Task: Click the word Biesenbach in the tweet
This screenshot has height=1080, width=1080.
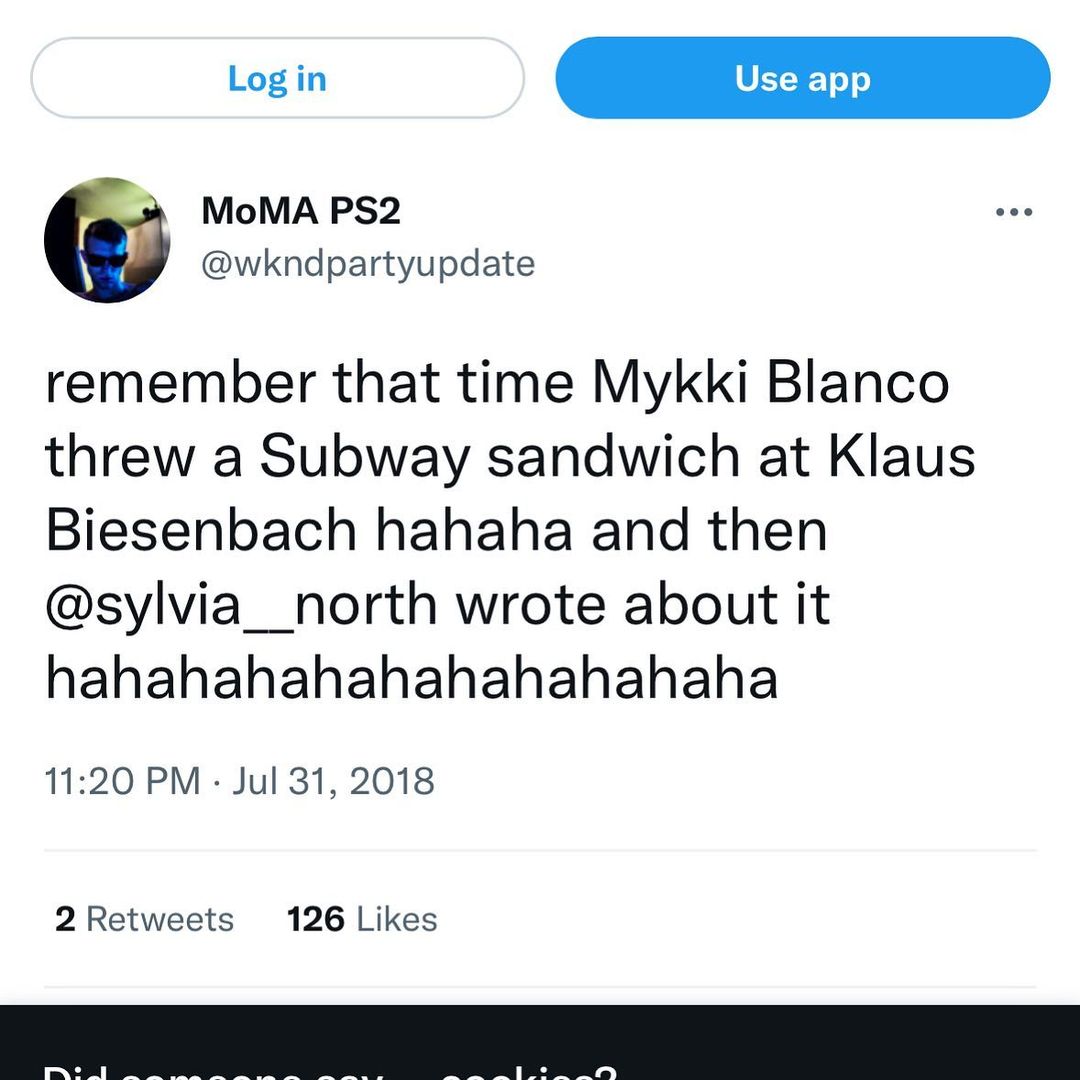Action: coord(201,530)
